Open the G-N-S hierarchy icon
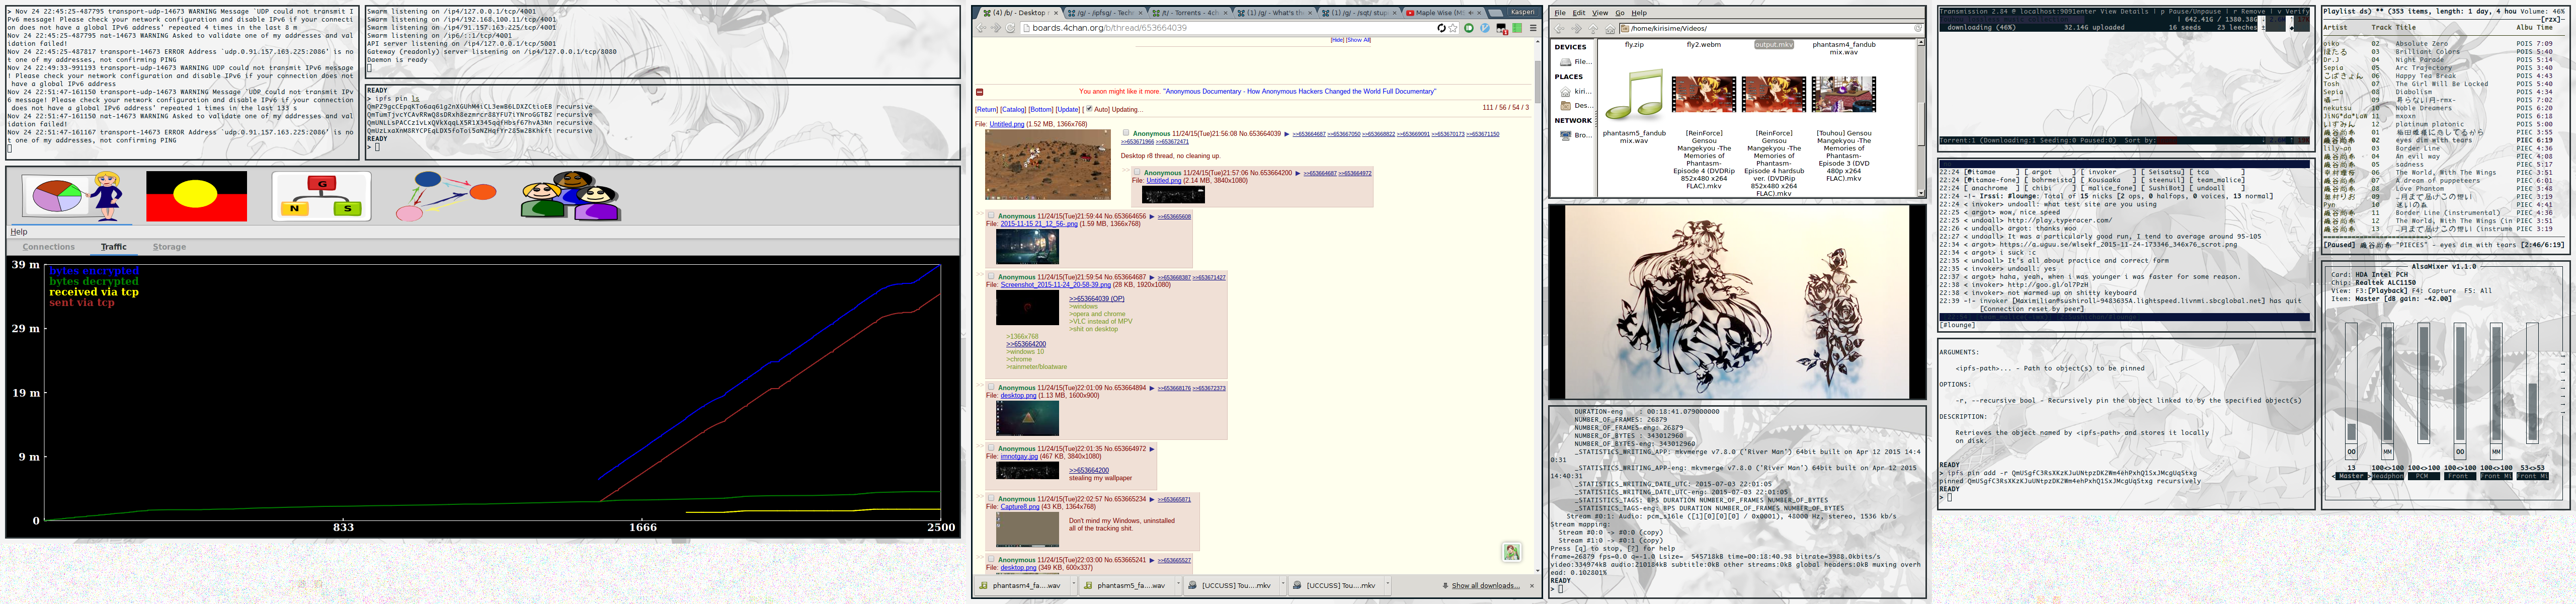This screenshot has width=2576, height=604. 321,196
